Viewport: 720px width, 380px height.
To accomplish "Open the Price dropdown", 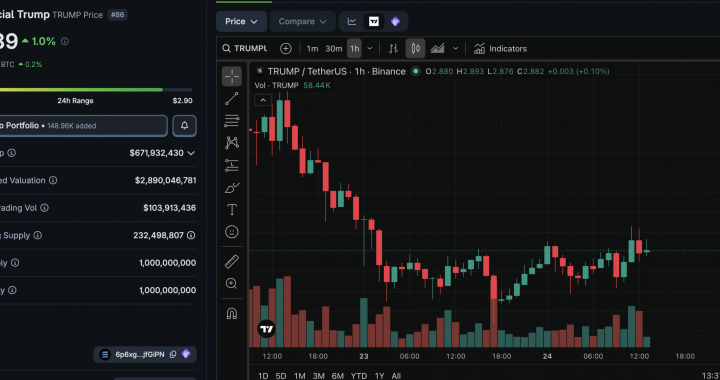I will point(242,22).
